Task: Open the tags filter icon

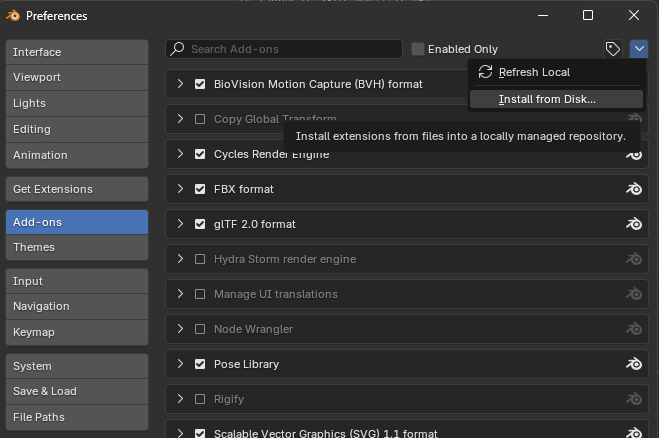Action: tap(613, 49)
